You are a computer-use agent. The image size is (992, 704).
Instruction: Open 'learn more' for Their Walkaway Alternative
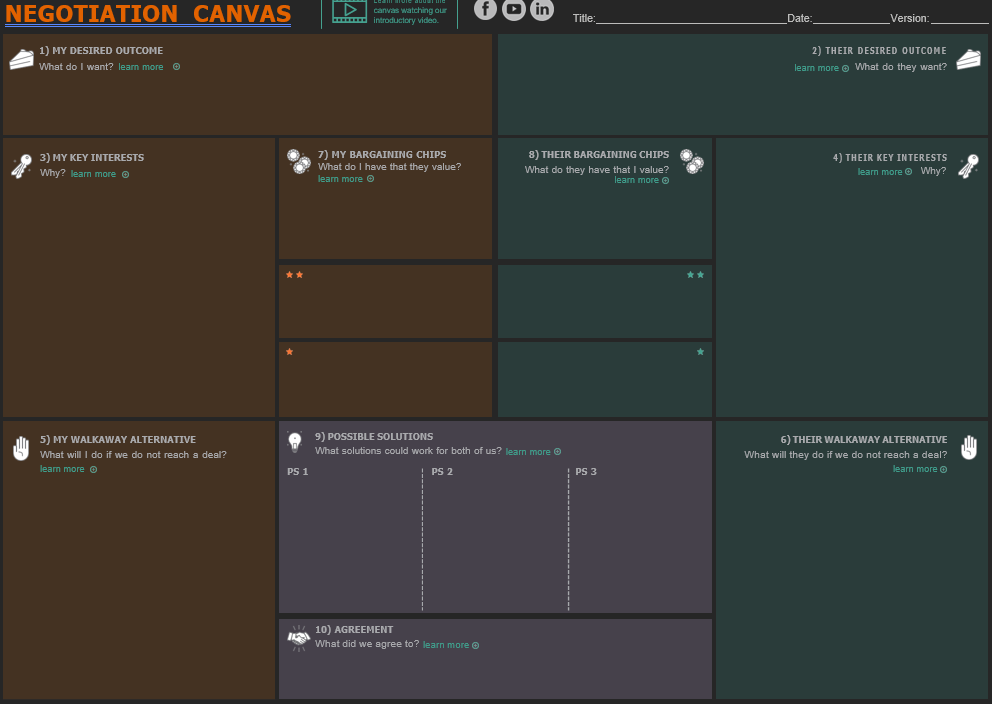click(x=915, y=469)
